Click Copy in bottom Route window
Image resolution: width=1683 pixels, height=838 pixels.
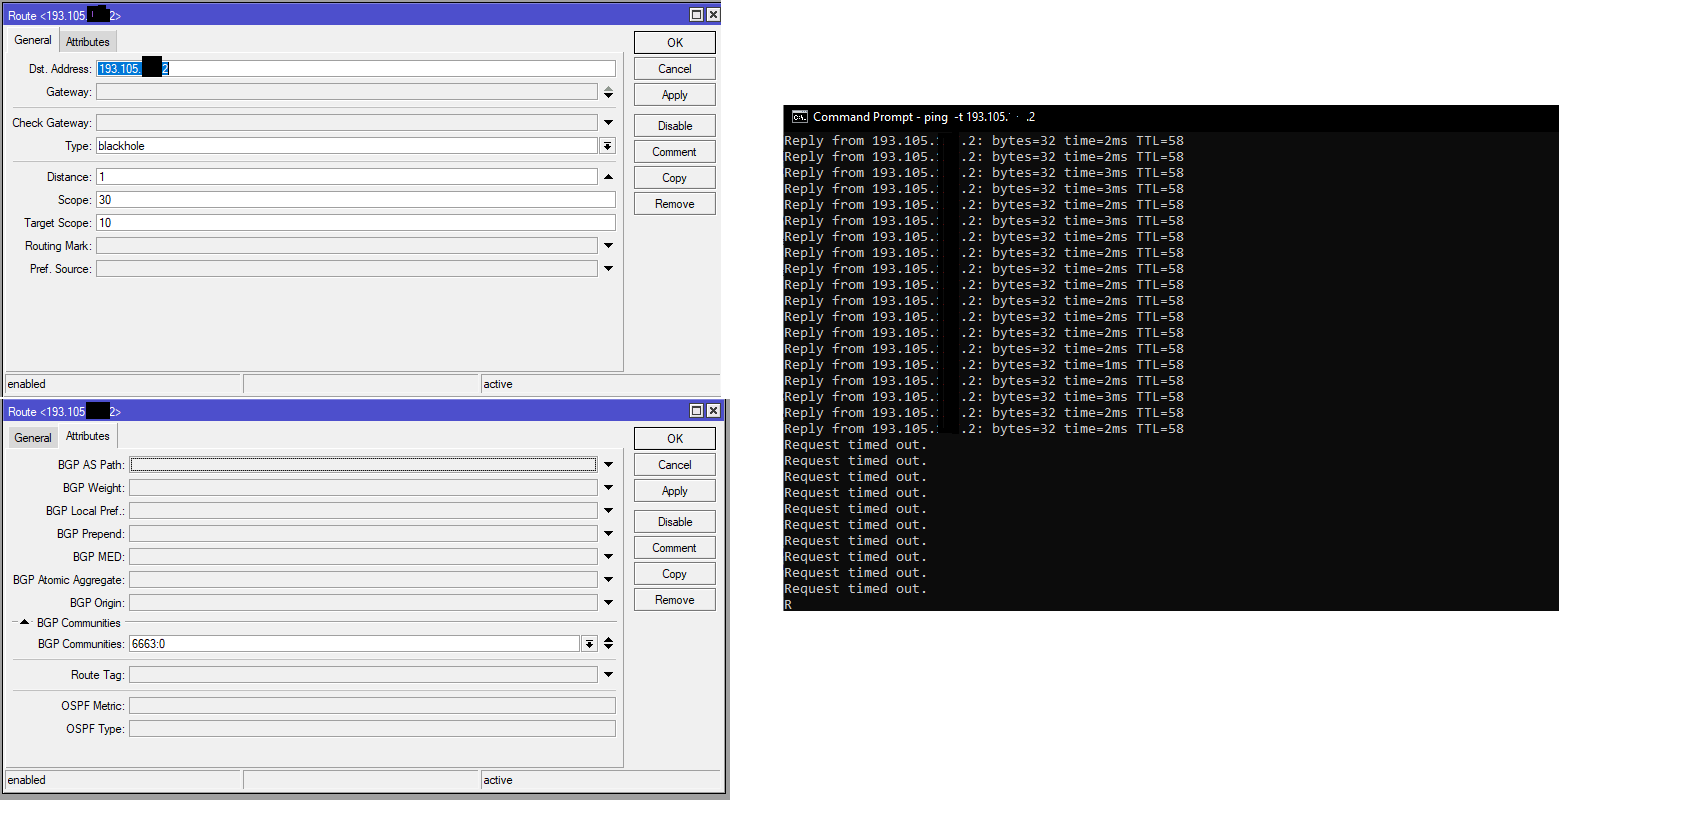coord(675,574)
